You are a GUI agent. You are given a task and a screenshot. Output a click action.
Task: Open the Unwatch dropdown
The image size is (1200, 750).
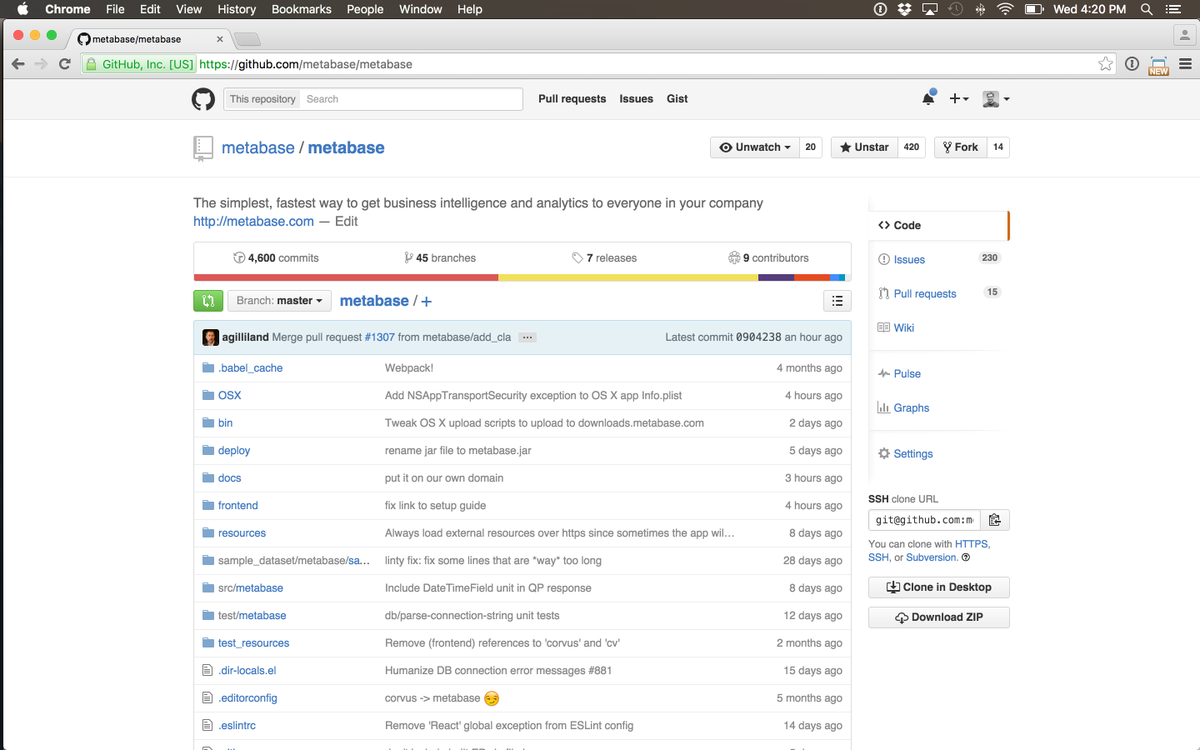coord(755,147)
